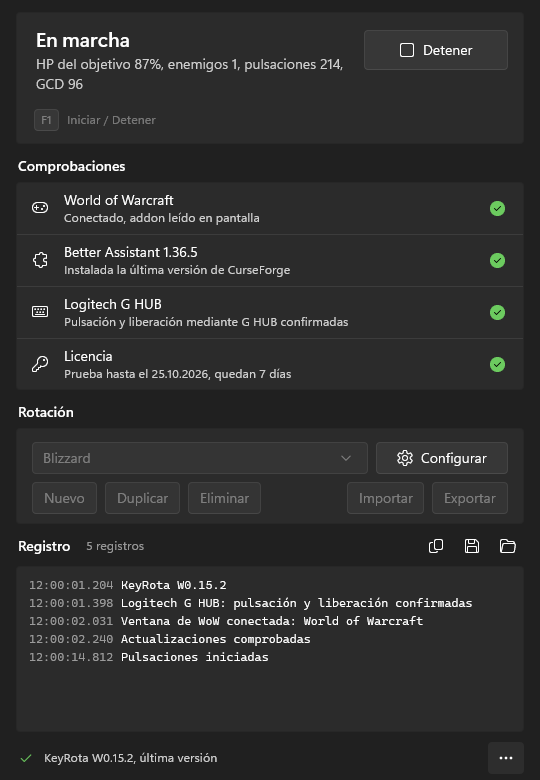This screenshot has height=780, width=540.
Task: Click the green check for World of Warcraft
Action: [x=497, y=208]
